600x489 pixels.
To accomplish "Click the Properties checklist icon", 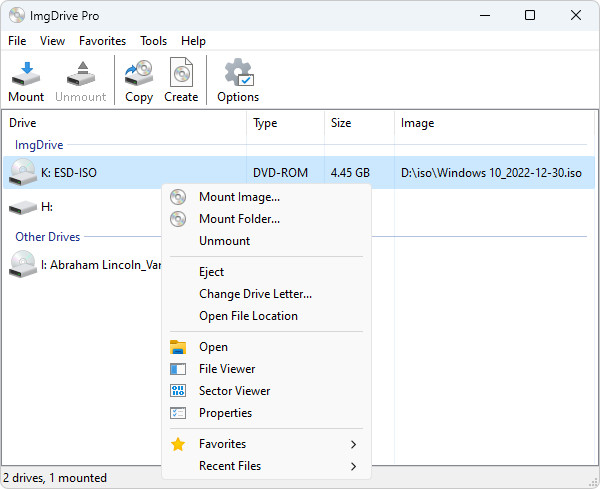I will pyautogui.click(x=178, y=413).
